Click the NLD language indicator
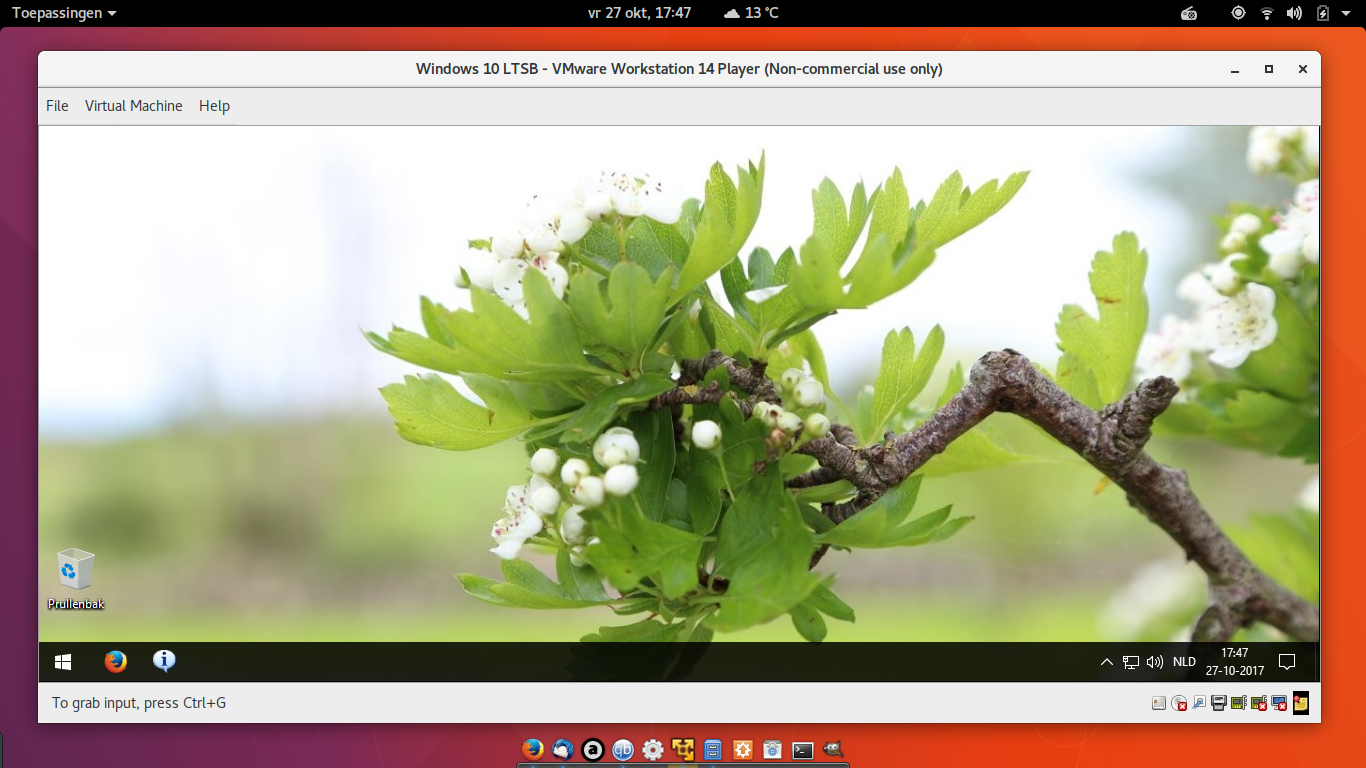Viewport: 1366px width, 768px height. pos(1184,661)
